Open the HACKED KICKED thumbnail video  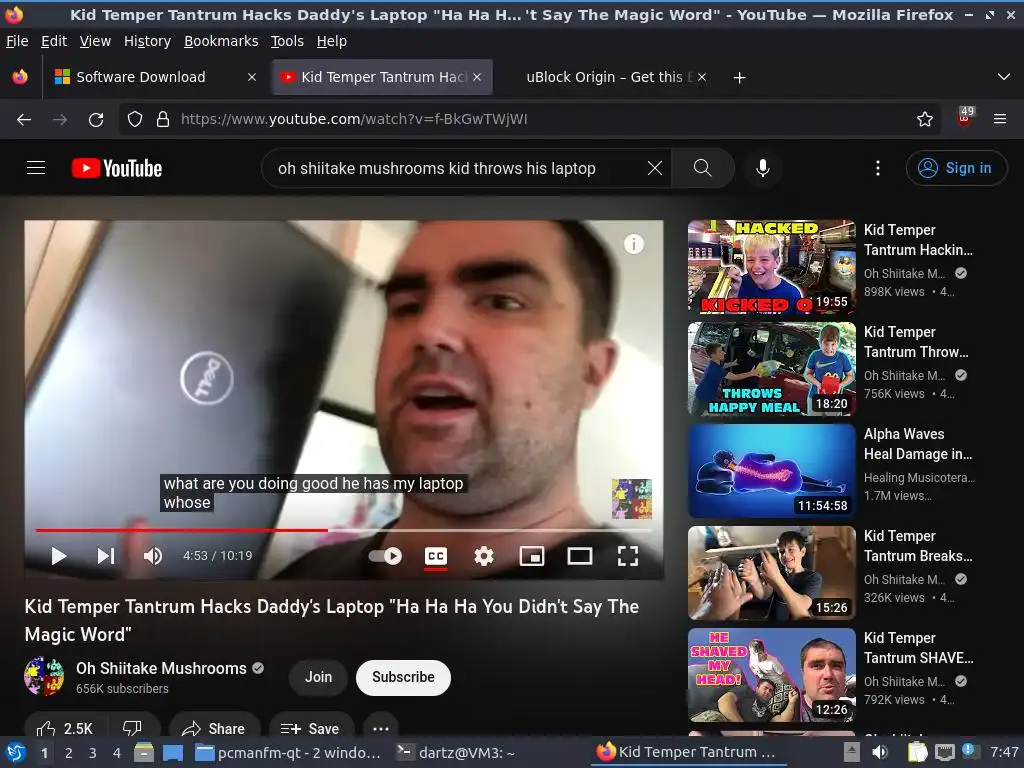click(x=771, y=266)
